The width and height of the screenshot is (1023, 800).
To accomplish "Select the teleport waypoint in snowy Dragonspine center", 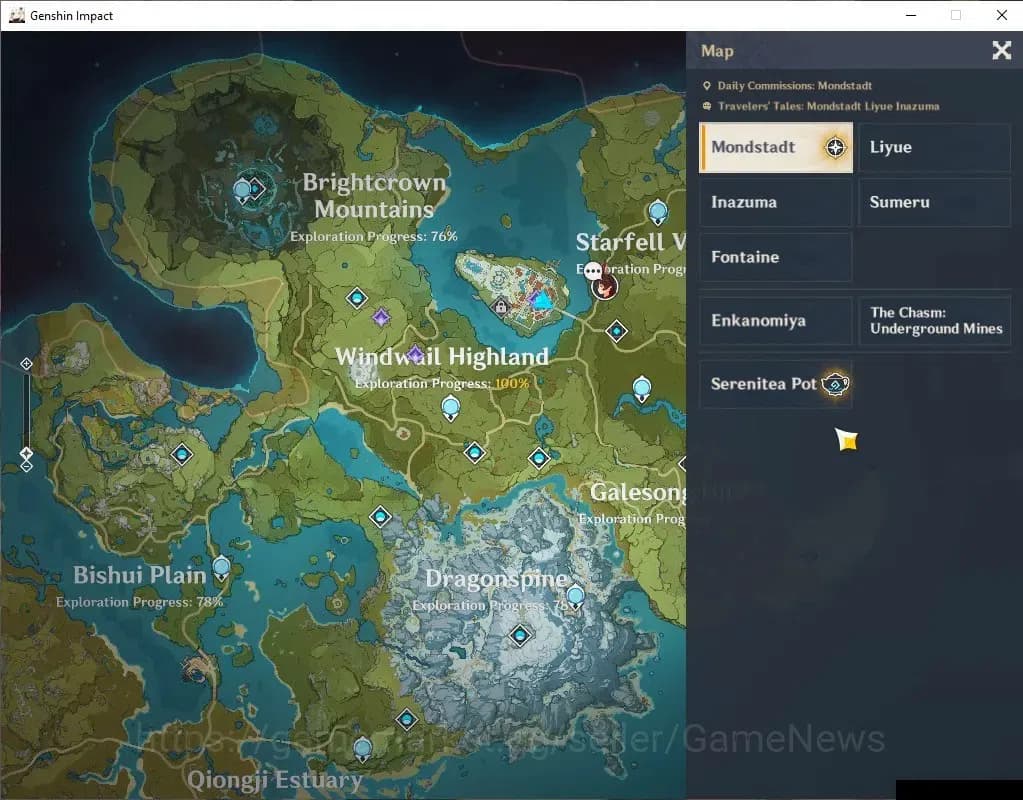I will tap(520, 634).
